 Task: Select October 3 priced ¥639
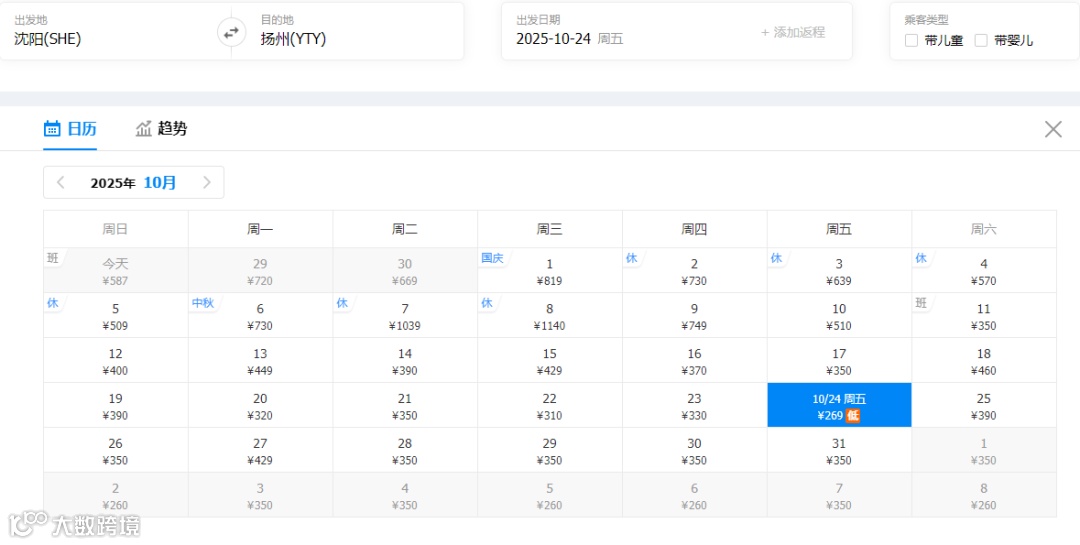(839, 271)
